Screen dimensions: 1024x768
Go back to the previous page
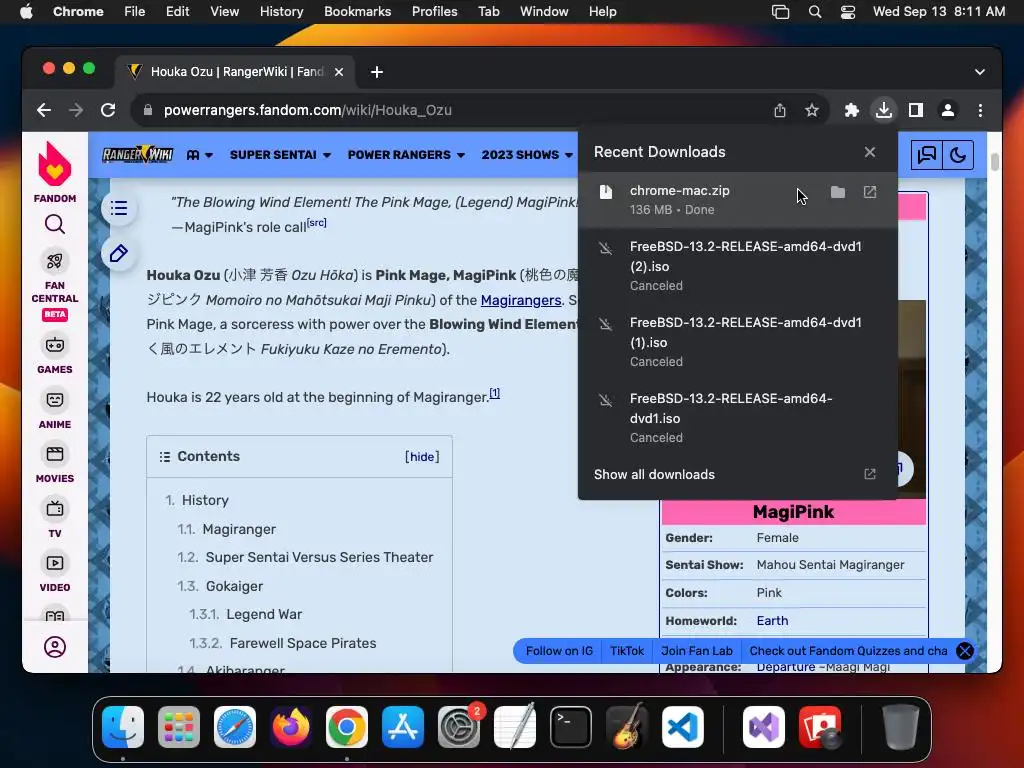[x=44, y=110]
